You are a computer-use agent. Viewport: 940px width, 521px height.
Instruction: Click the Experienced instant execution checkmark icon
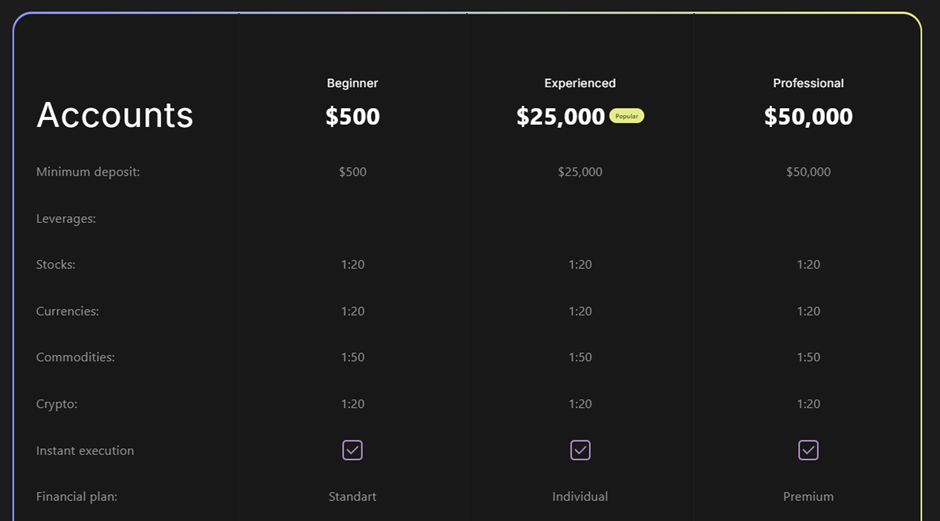(580, 450)
